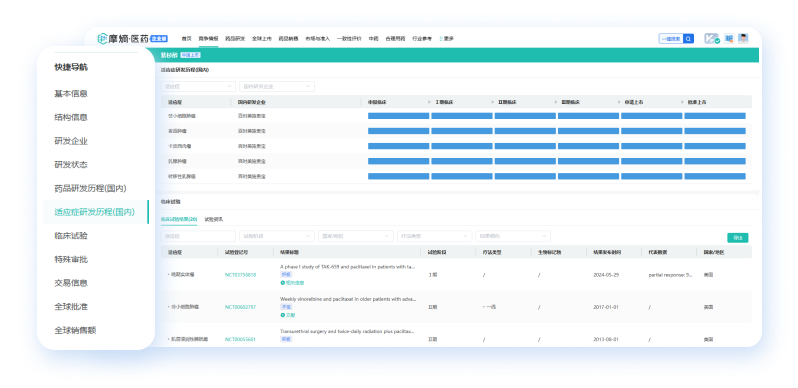Open the 更多 menu icon
Viewport: 798px width, 388px height.
[441, 39]
